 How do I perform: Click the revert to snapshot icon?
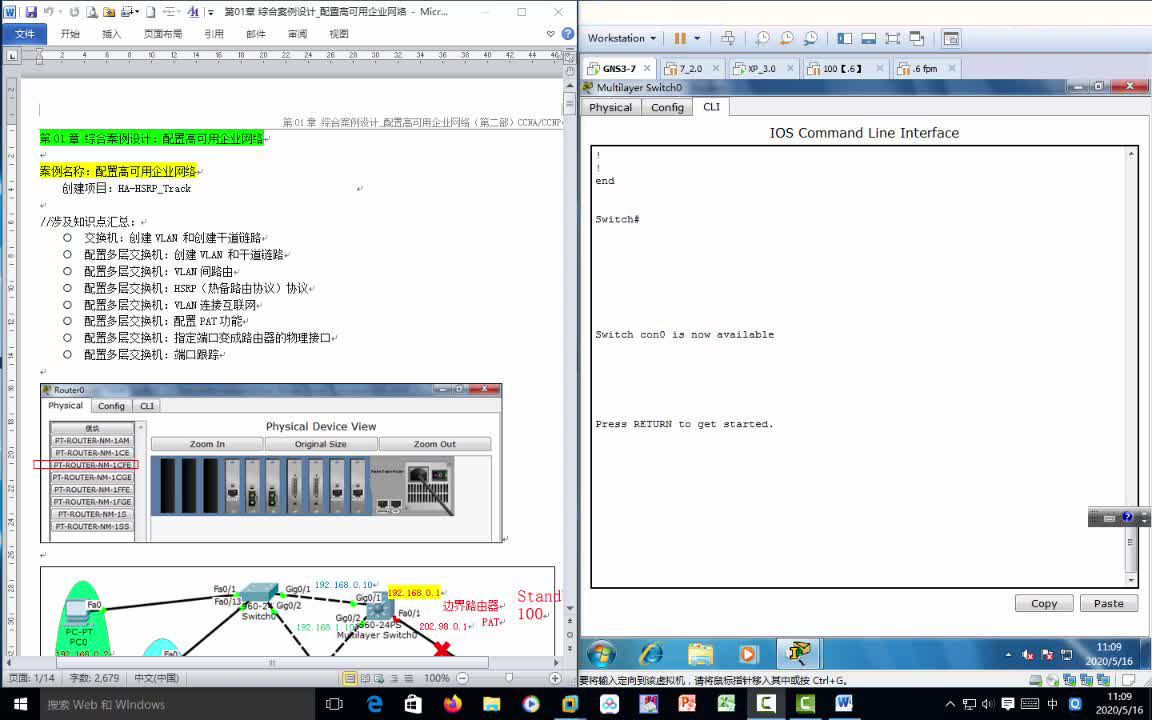click(x=786, y=39)
